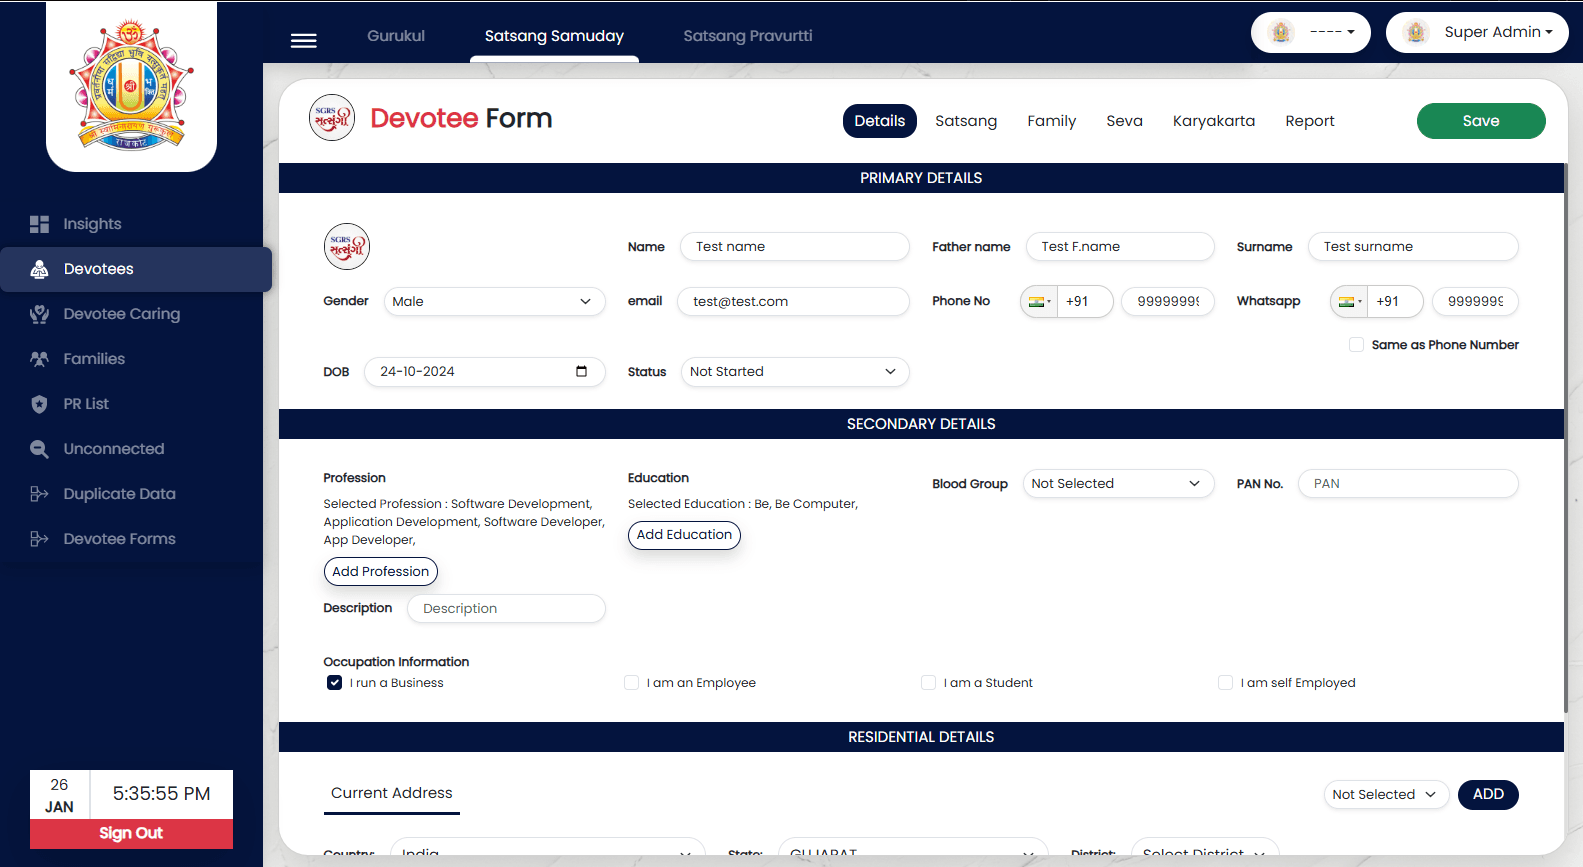Click the hamburger menu icon
Viewport: 1583px width, 867px height.
303,40
